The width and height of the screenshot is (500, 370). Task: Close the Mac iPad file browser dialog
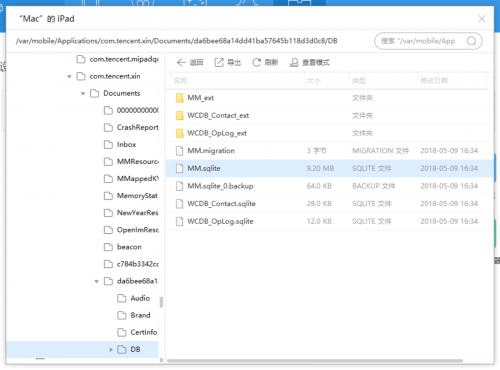click(x=482, y=19)
